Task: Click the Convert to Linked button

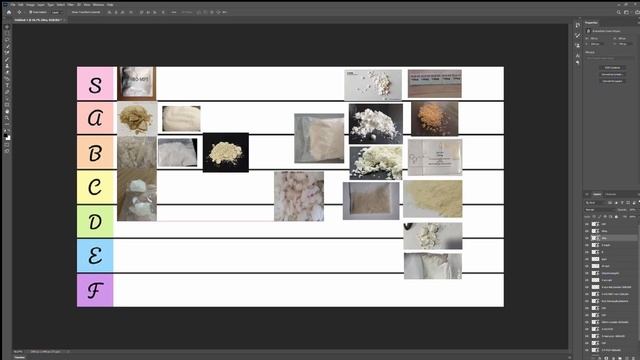Action: click(612, 74)
